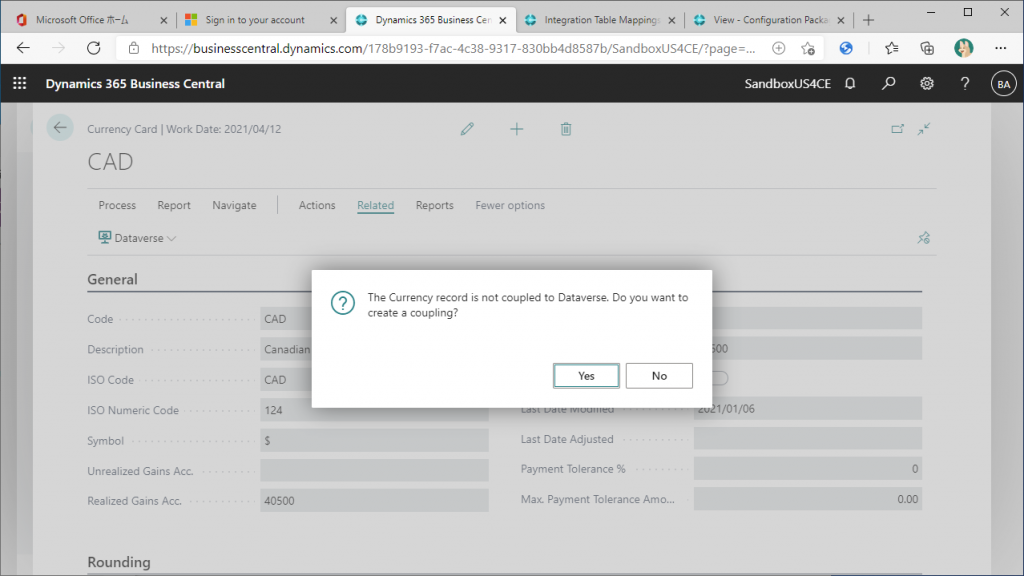Open the browser Favorites list icon
This screenshot has height=576, width=1024.
891,48
